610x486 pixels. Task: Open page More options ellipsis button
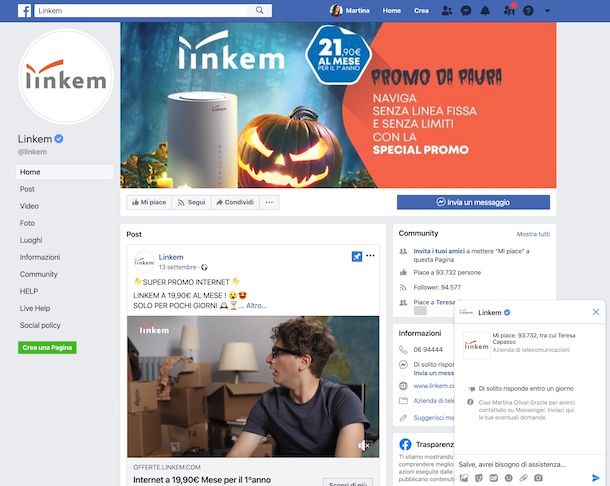pyautogui.click(x=269, y=202)
